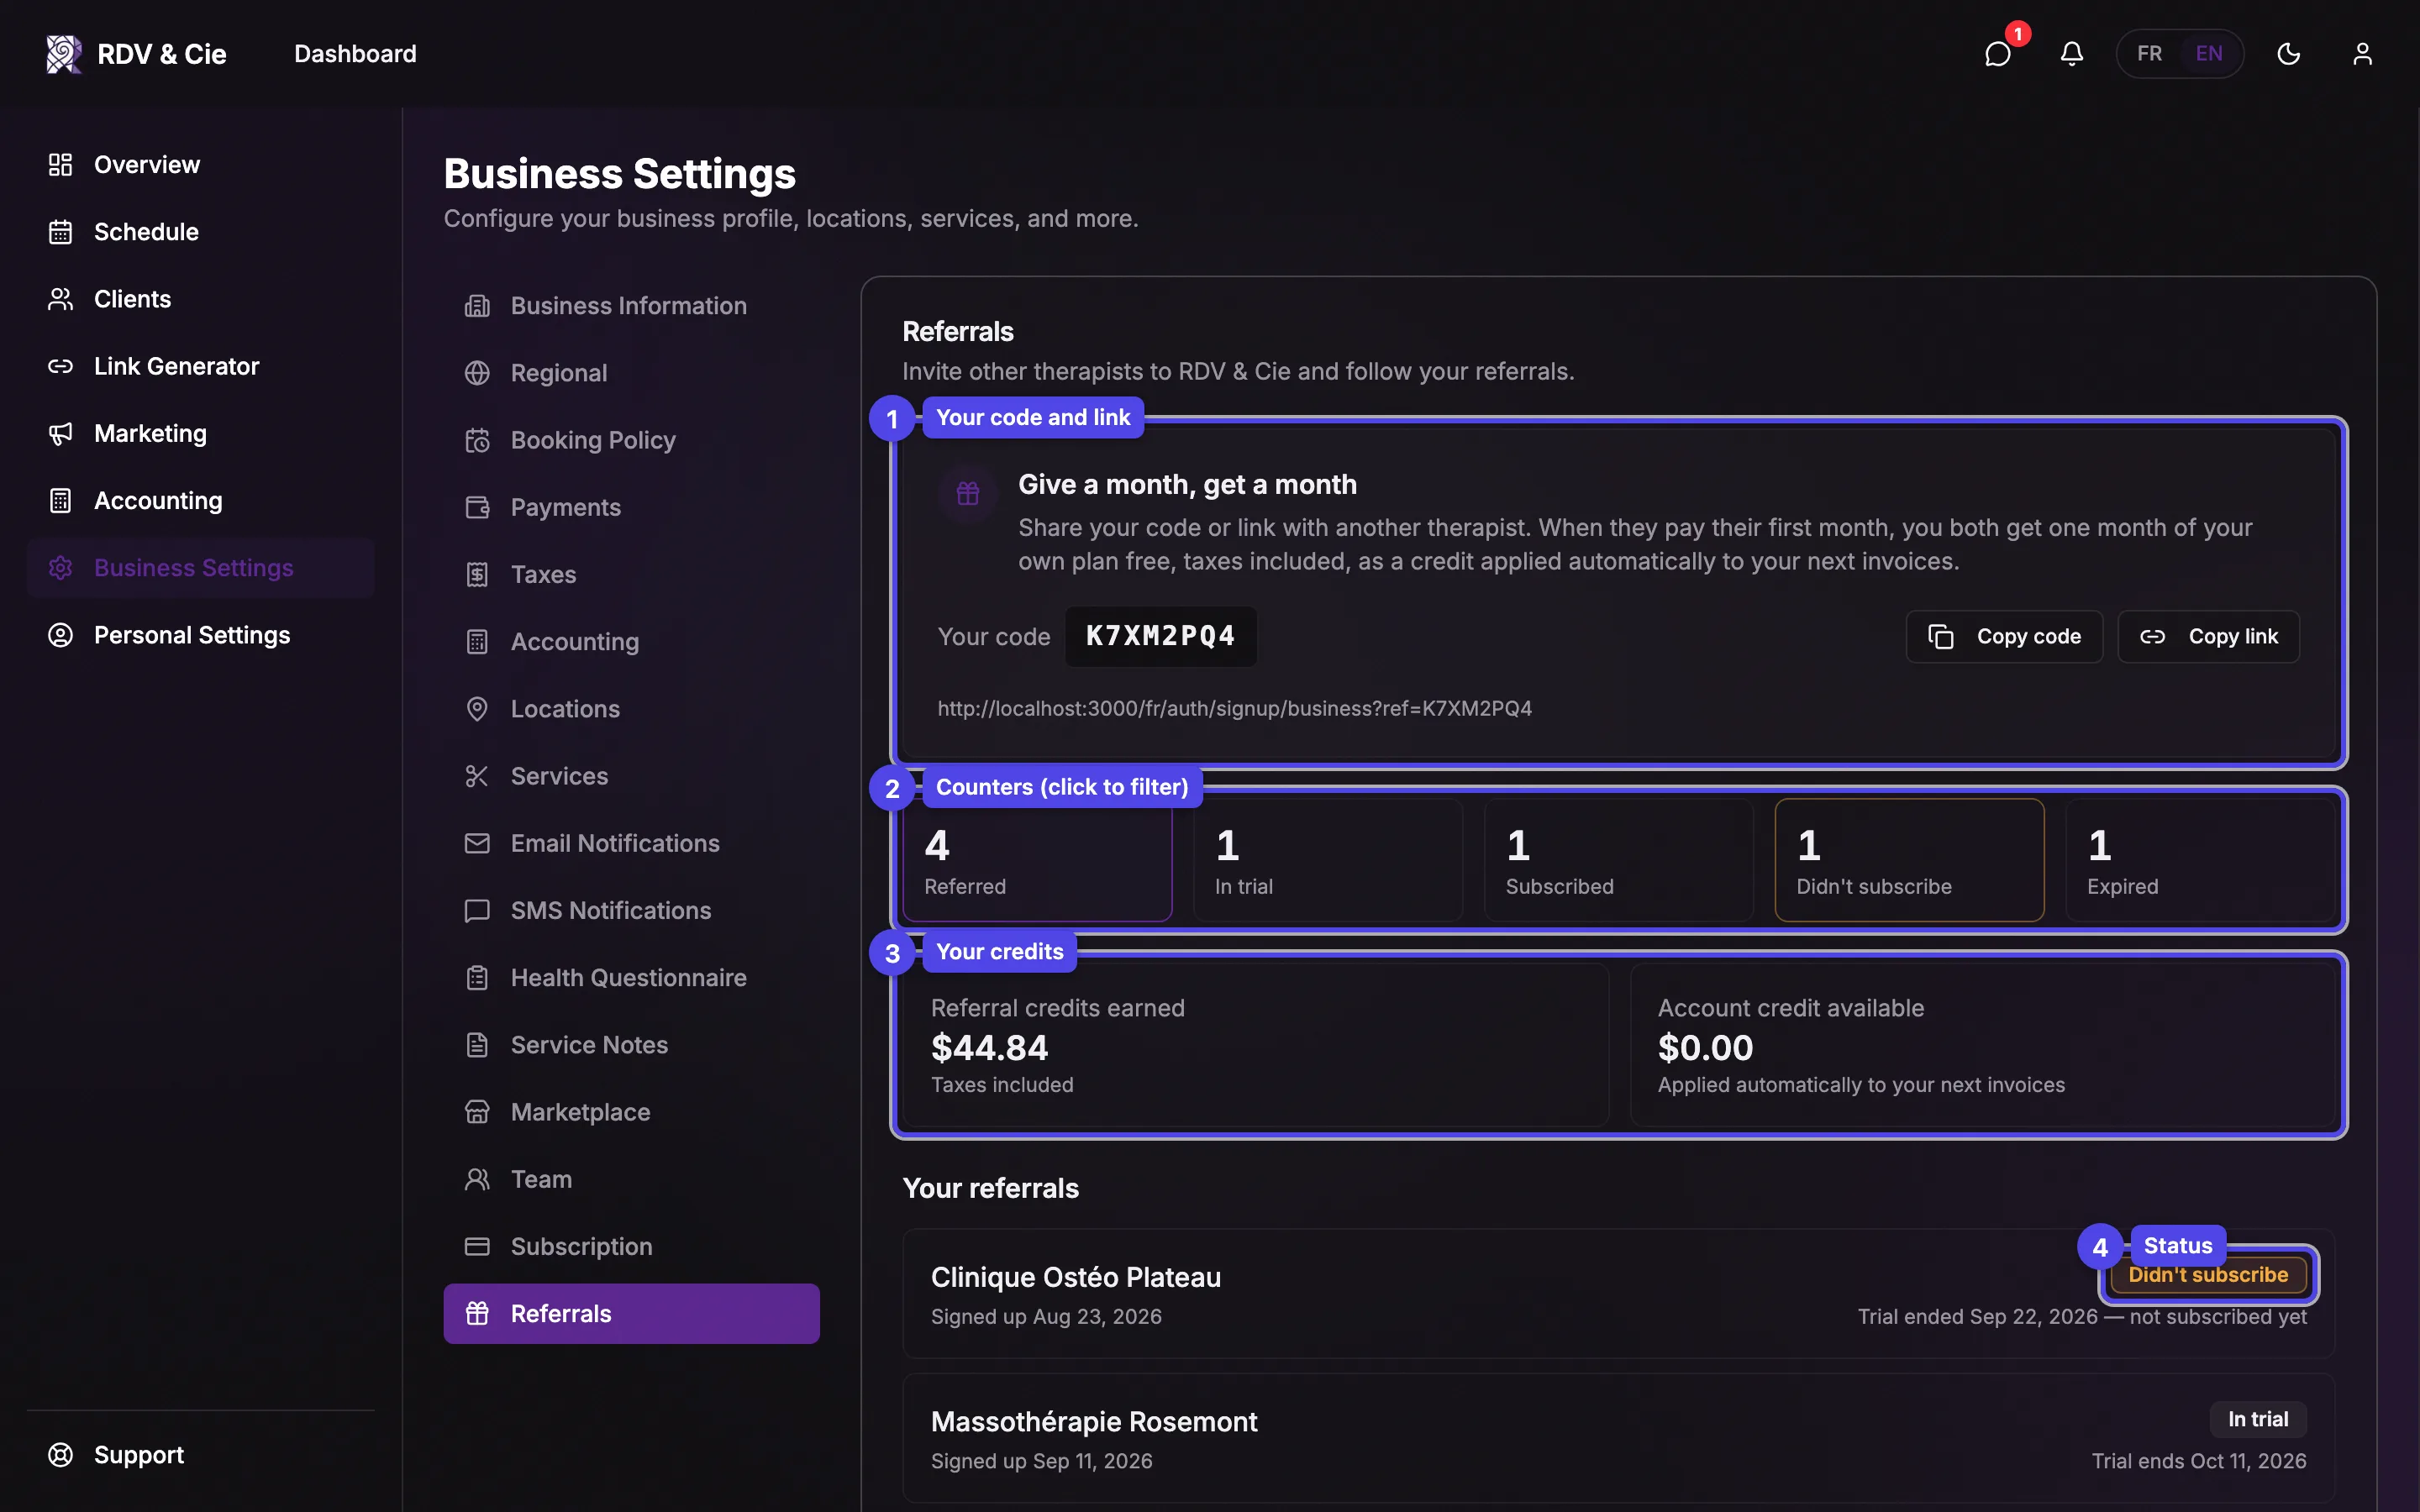Open the notifications bell

tap(2071, 53)
